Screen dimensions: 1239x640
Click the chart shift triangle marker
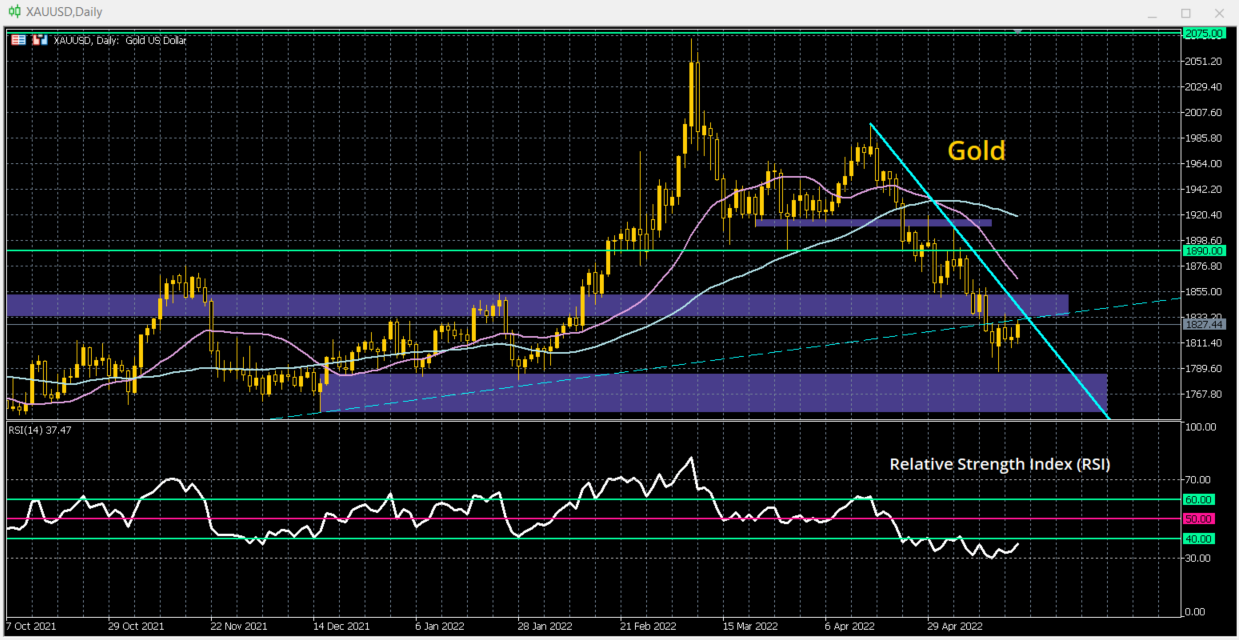click(x=1018, y=31)
